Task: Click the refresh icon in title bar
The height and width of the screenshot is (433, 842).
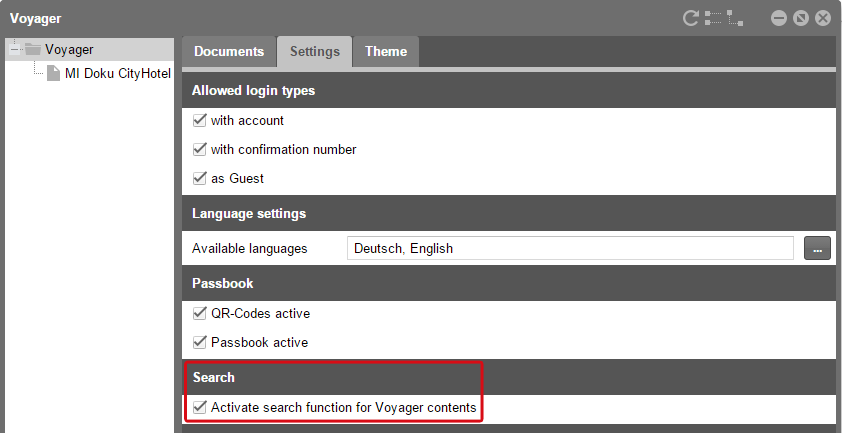Action: (x=690, y=18)
